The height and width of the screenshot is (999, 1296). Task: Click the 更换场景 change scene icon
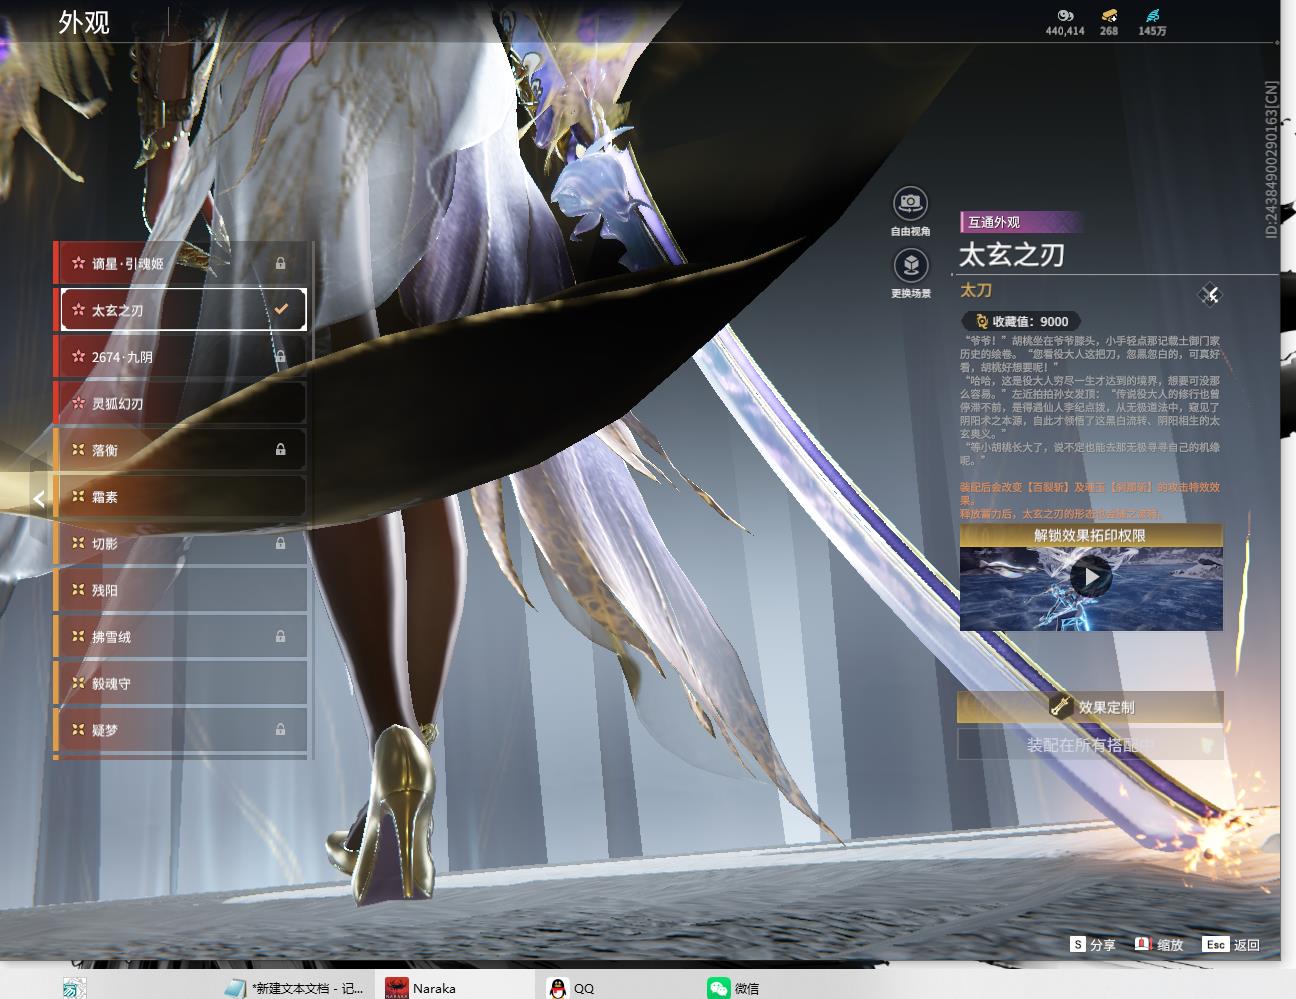(x=910, y=266)
